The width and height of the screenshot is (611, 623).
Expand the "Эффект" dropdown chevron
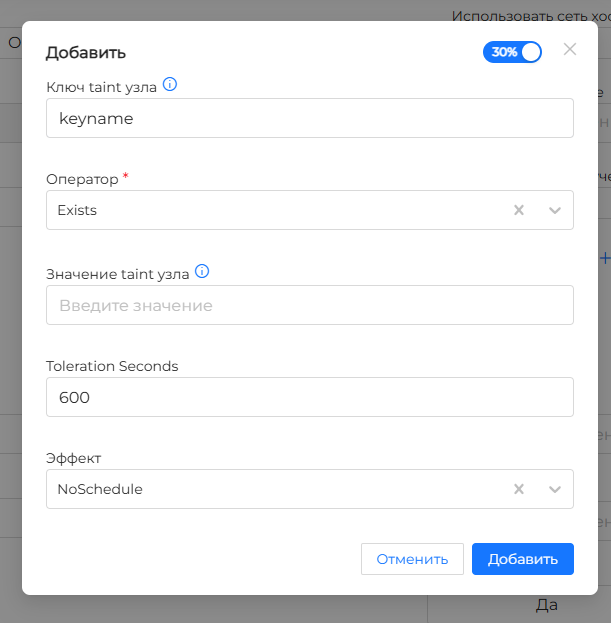[555, 489]
